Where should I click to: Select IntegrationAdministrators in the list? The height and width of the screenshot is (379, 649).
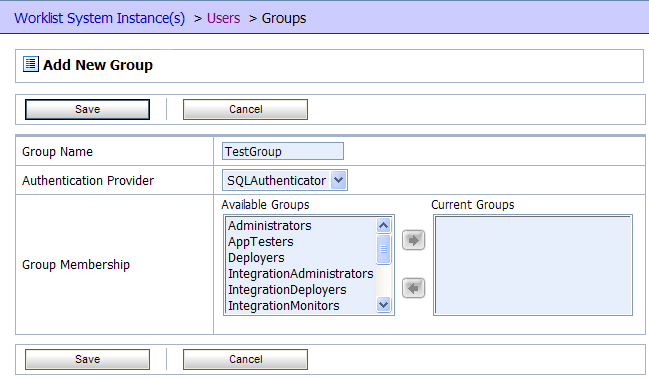(301, 273)
